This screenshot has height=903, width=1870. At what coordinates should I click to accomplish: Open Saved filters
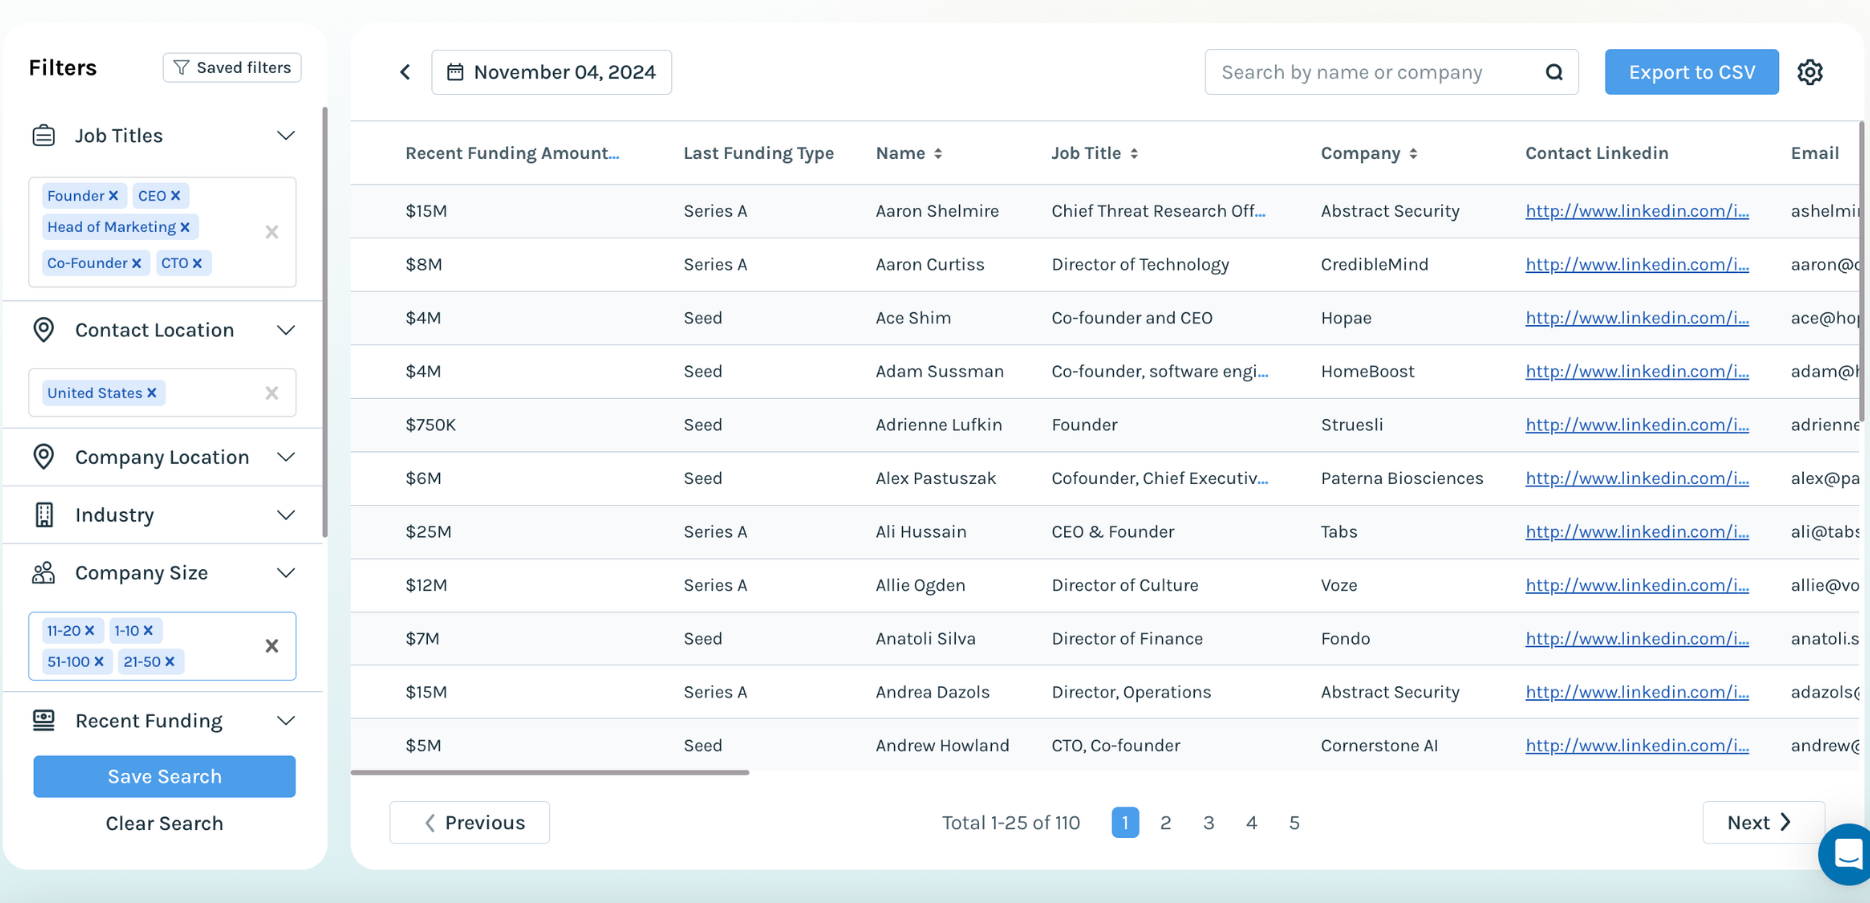[232, 68]
